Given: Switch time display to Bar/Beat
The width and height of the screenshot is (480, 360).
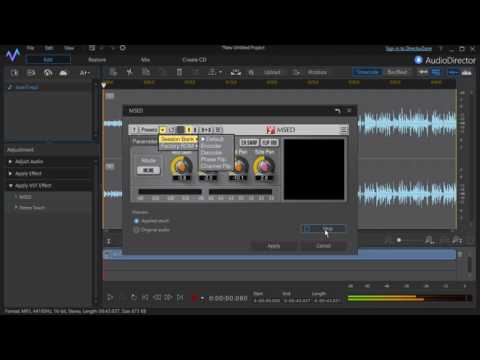Looking at the screenshot, I should (x=397, y=72).
